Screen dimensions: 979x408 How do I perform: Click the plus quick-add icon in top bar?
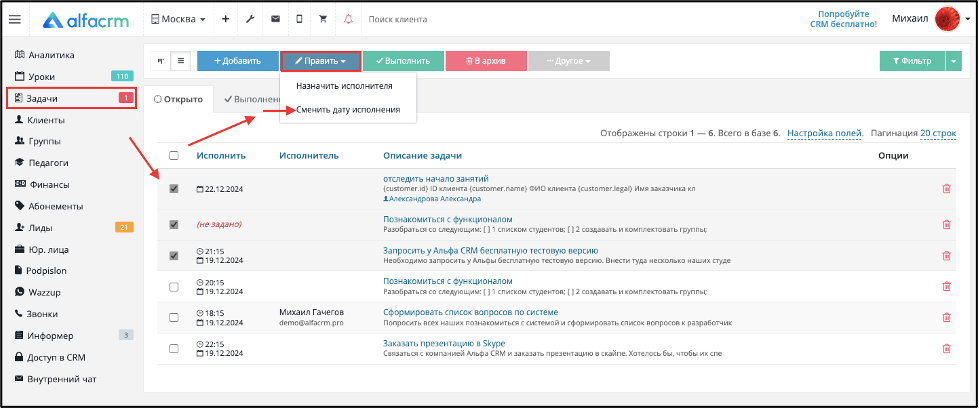[225, 19]
